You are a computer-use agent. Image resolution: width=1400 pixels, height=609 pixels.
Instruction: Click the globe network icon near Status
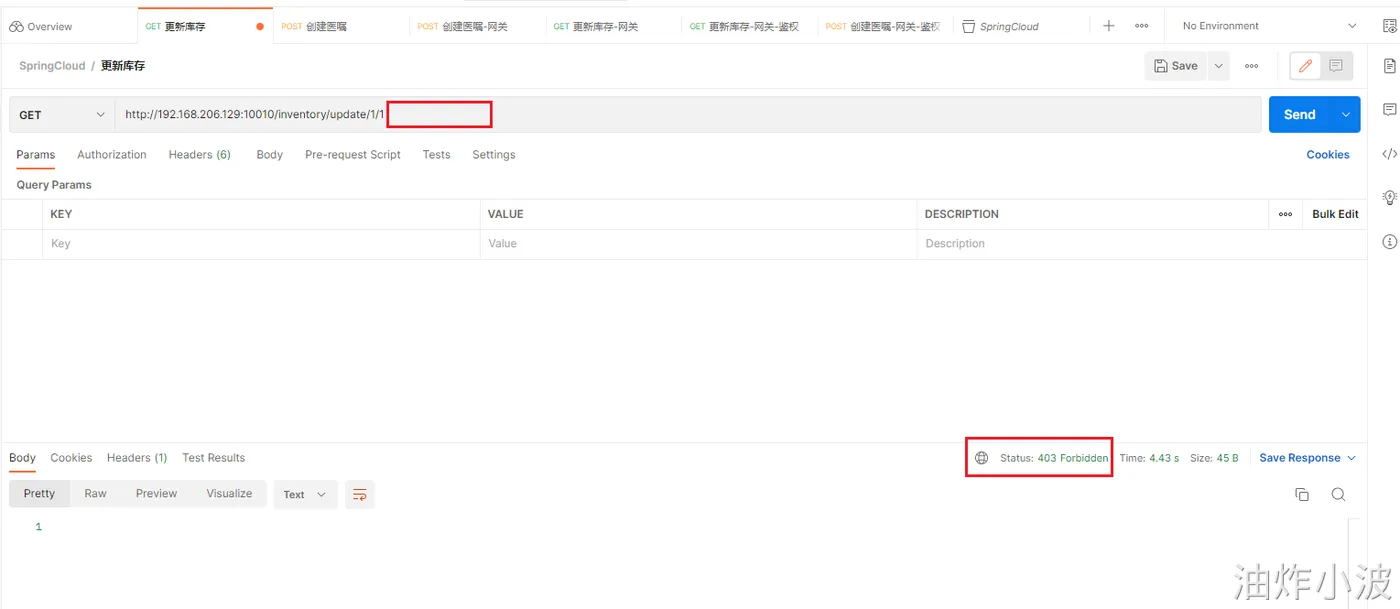(x=982, y=458)
